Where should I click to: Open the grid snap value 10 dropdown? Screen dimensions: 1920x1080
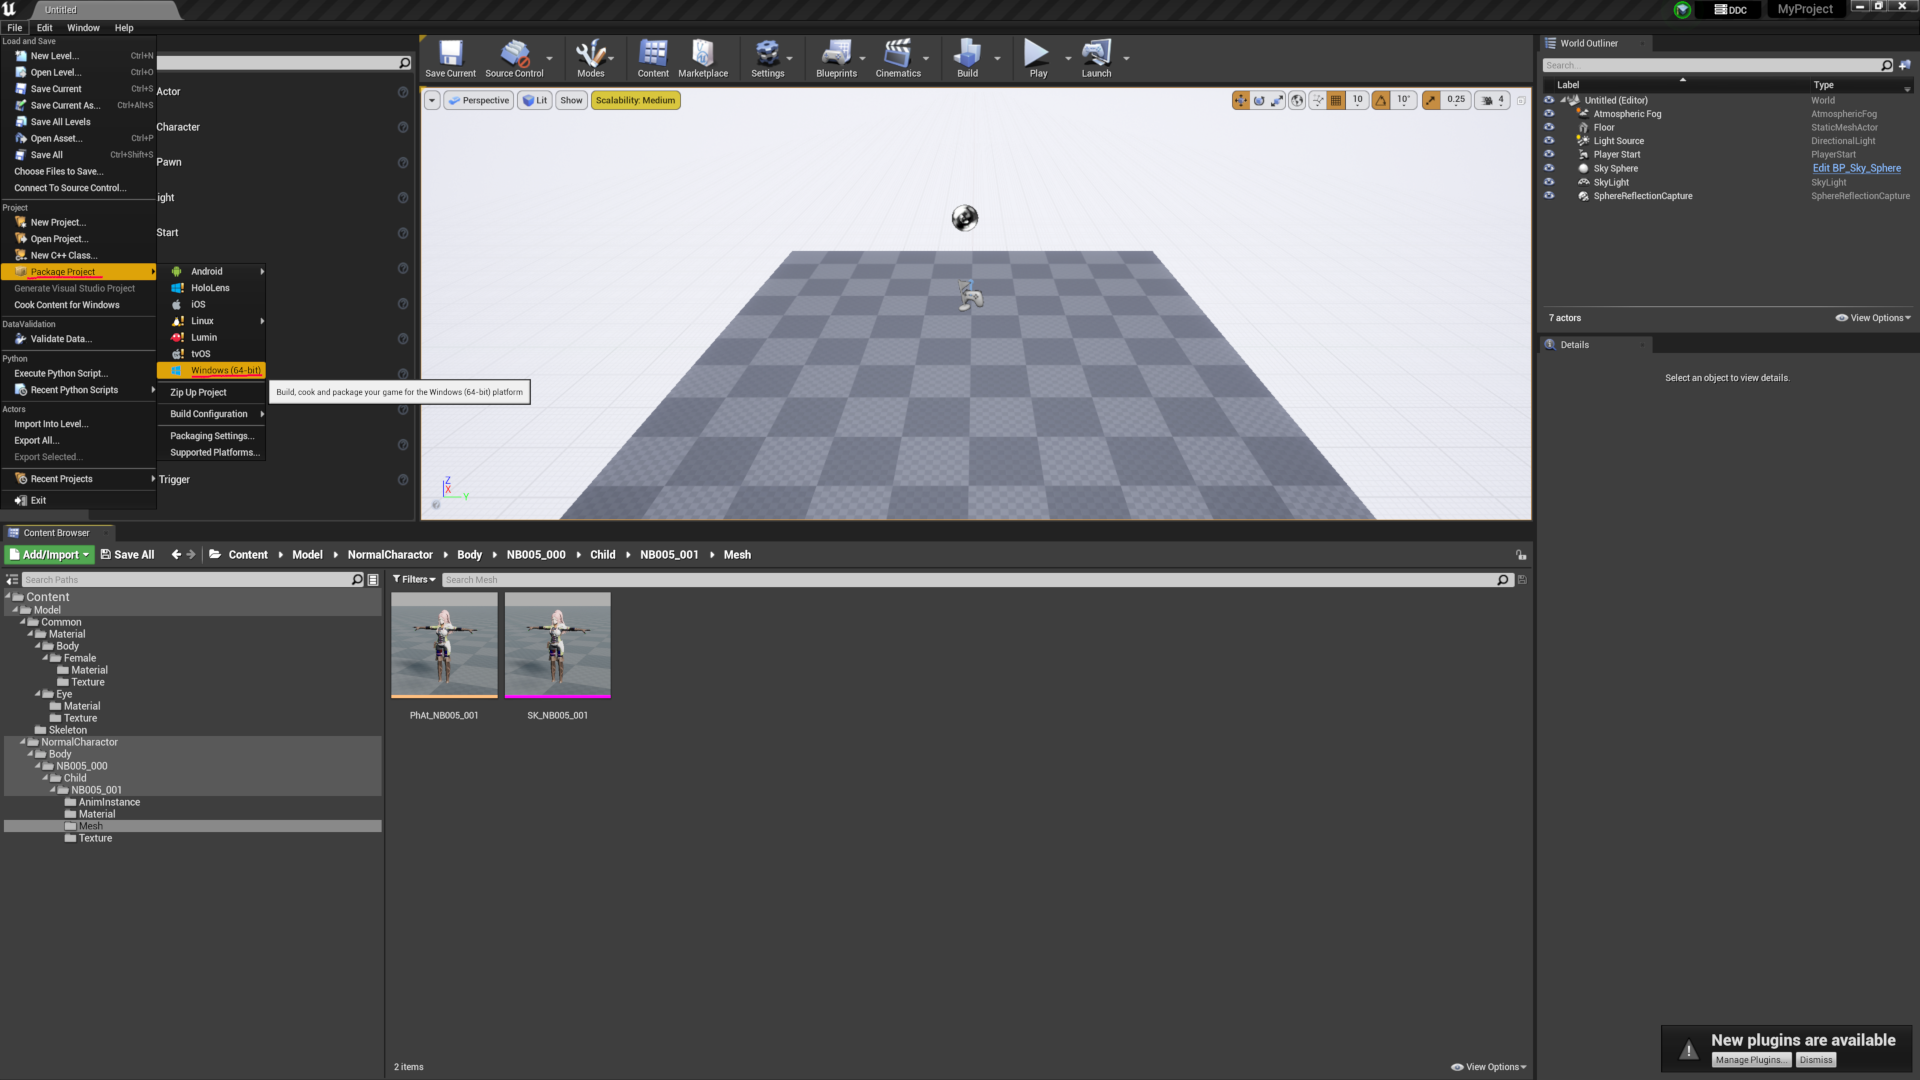[x=1357, y=100]
